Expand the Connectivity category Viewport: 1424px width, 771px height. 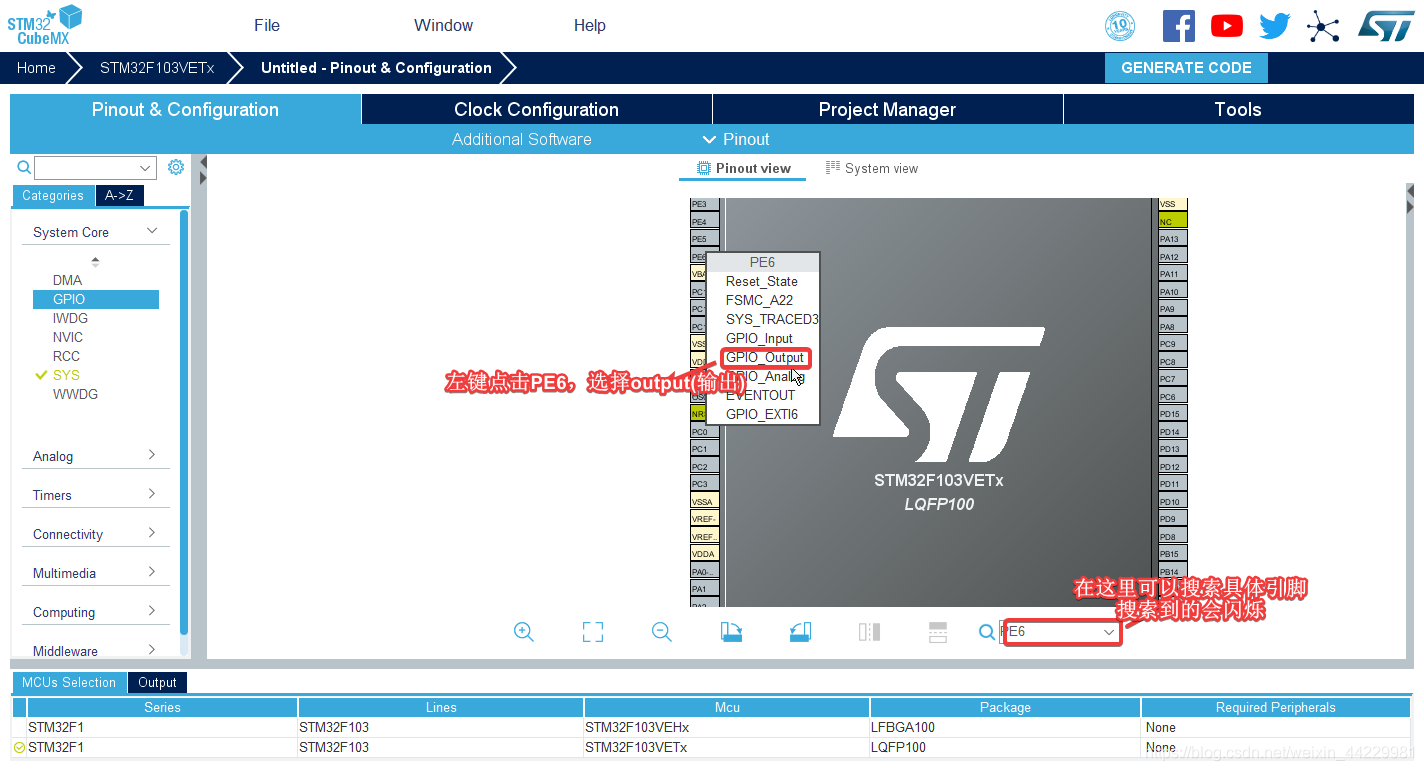(x=96, y=534)
